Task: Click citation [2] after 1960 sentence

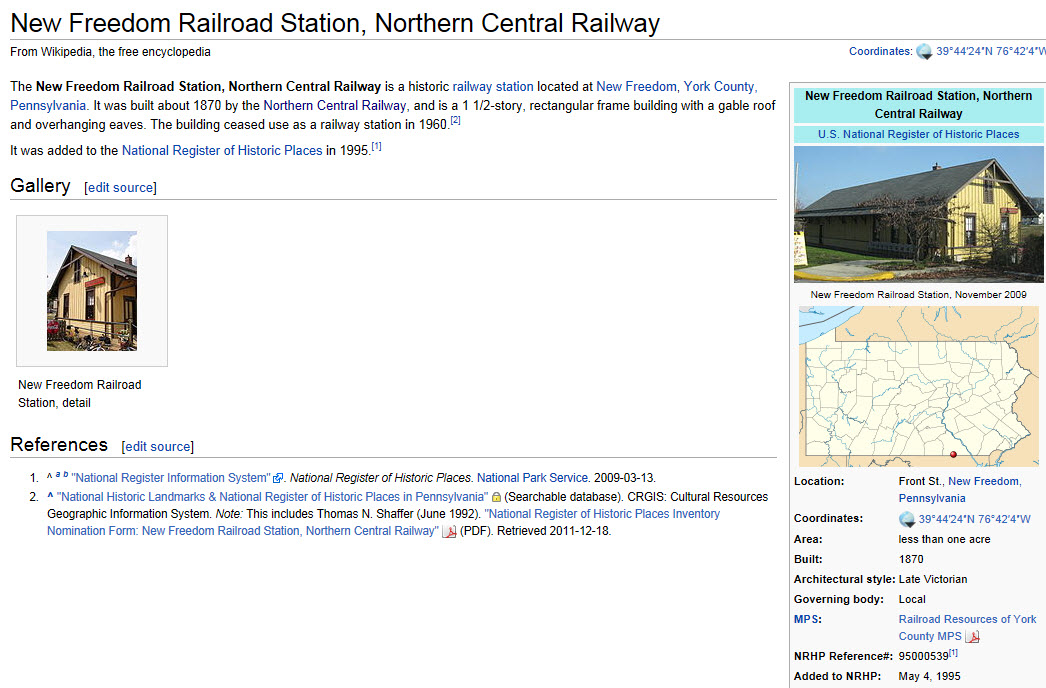Action: pos(455,121)
